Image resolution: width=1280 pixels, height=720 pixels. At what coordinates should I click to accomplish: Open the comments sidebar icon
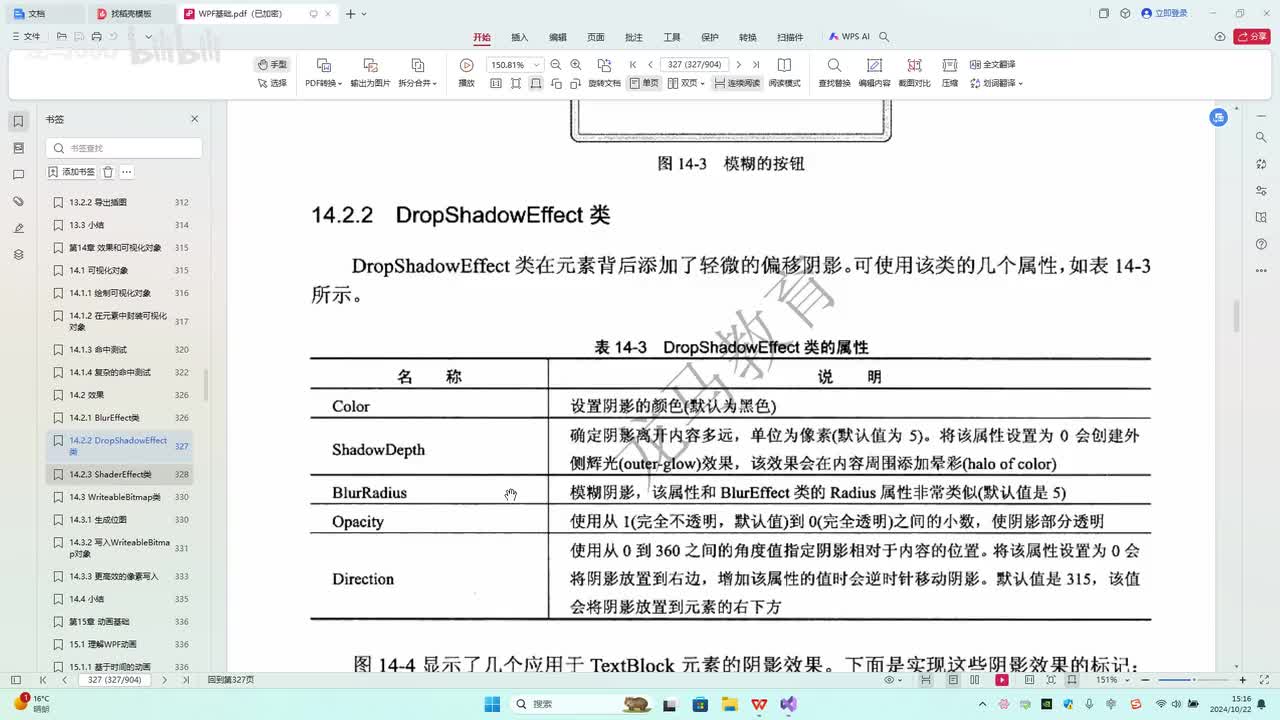click(x=18, y=175)
